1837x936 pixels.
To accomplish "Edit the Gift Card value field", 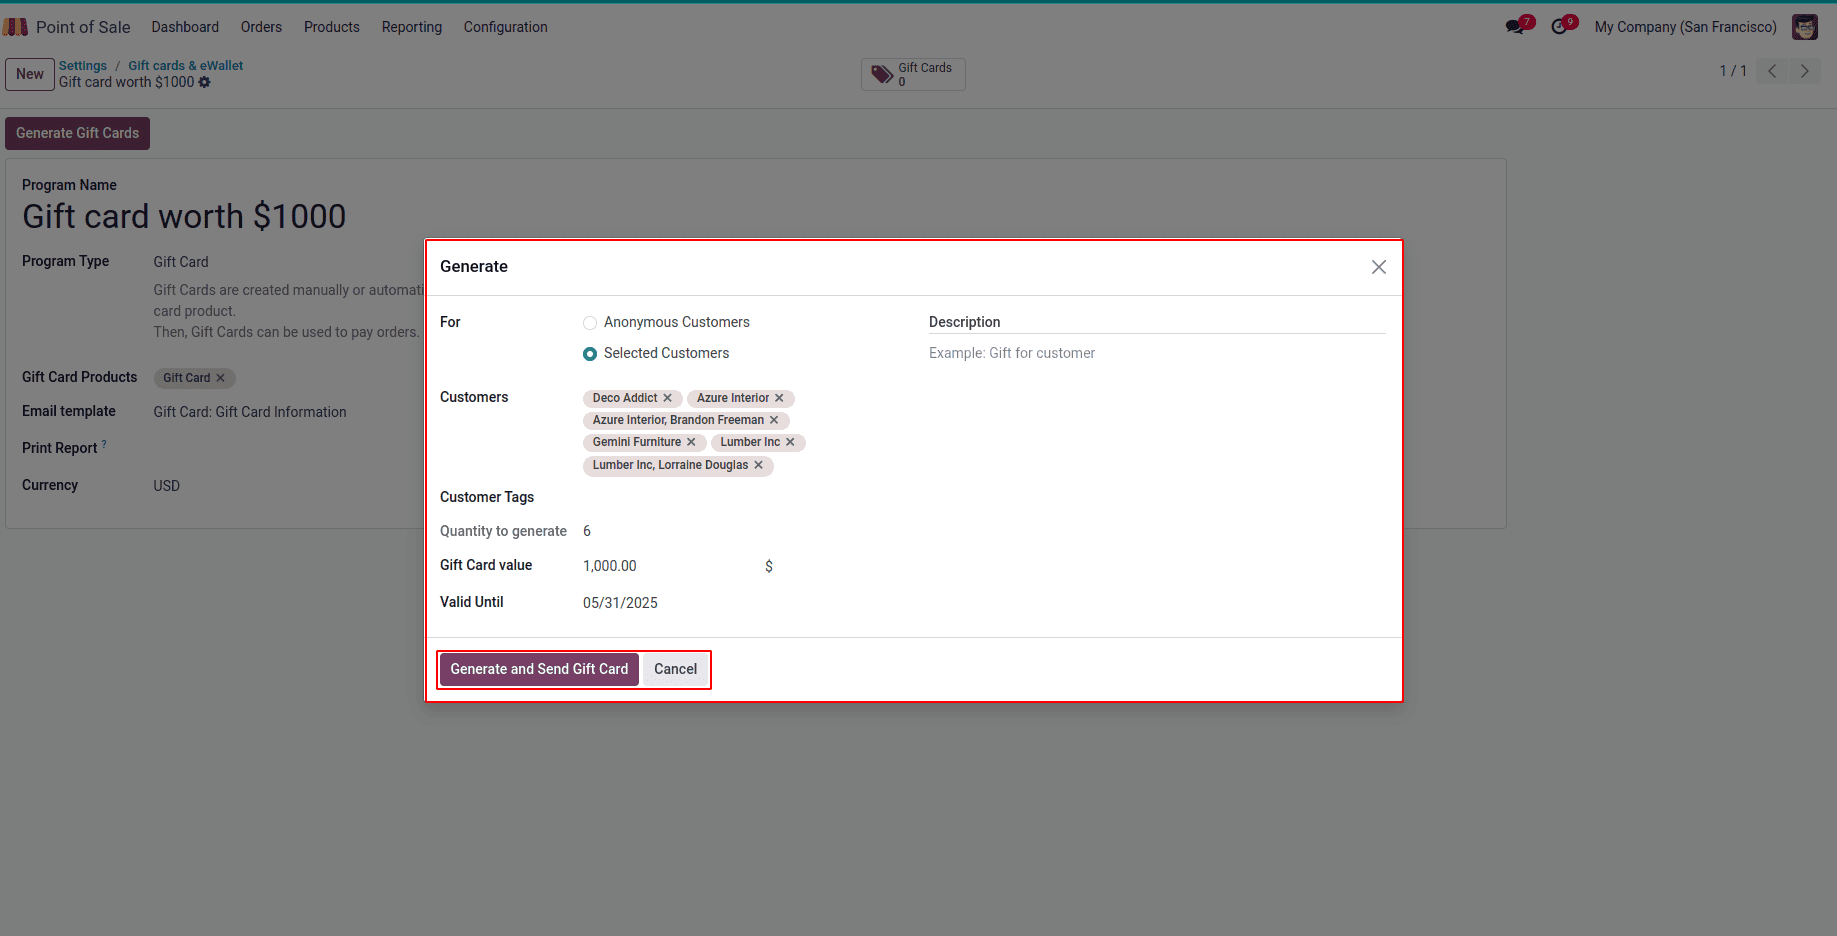I will click(668, 566).
